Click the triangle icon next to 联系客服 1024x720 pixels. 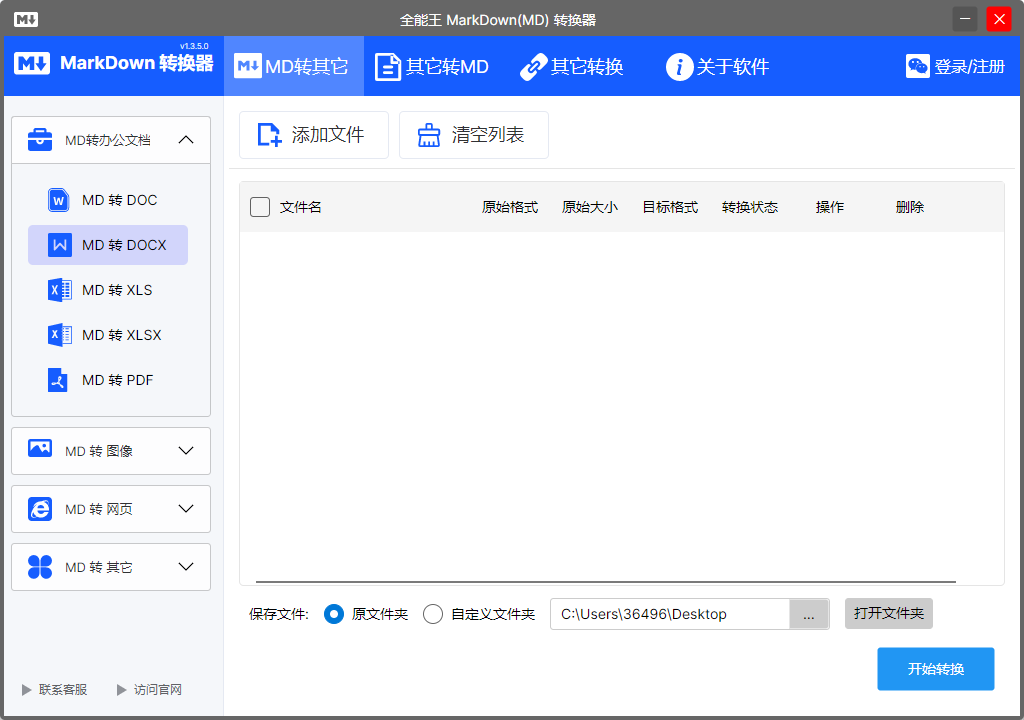pyautogui.click(x=26, y=690)
